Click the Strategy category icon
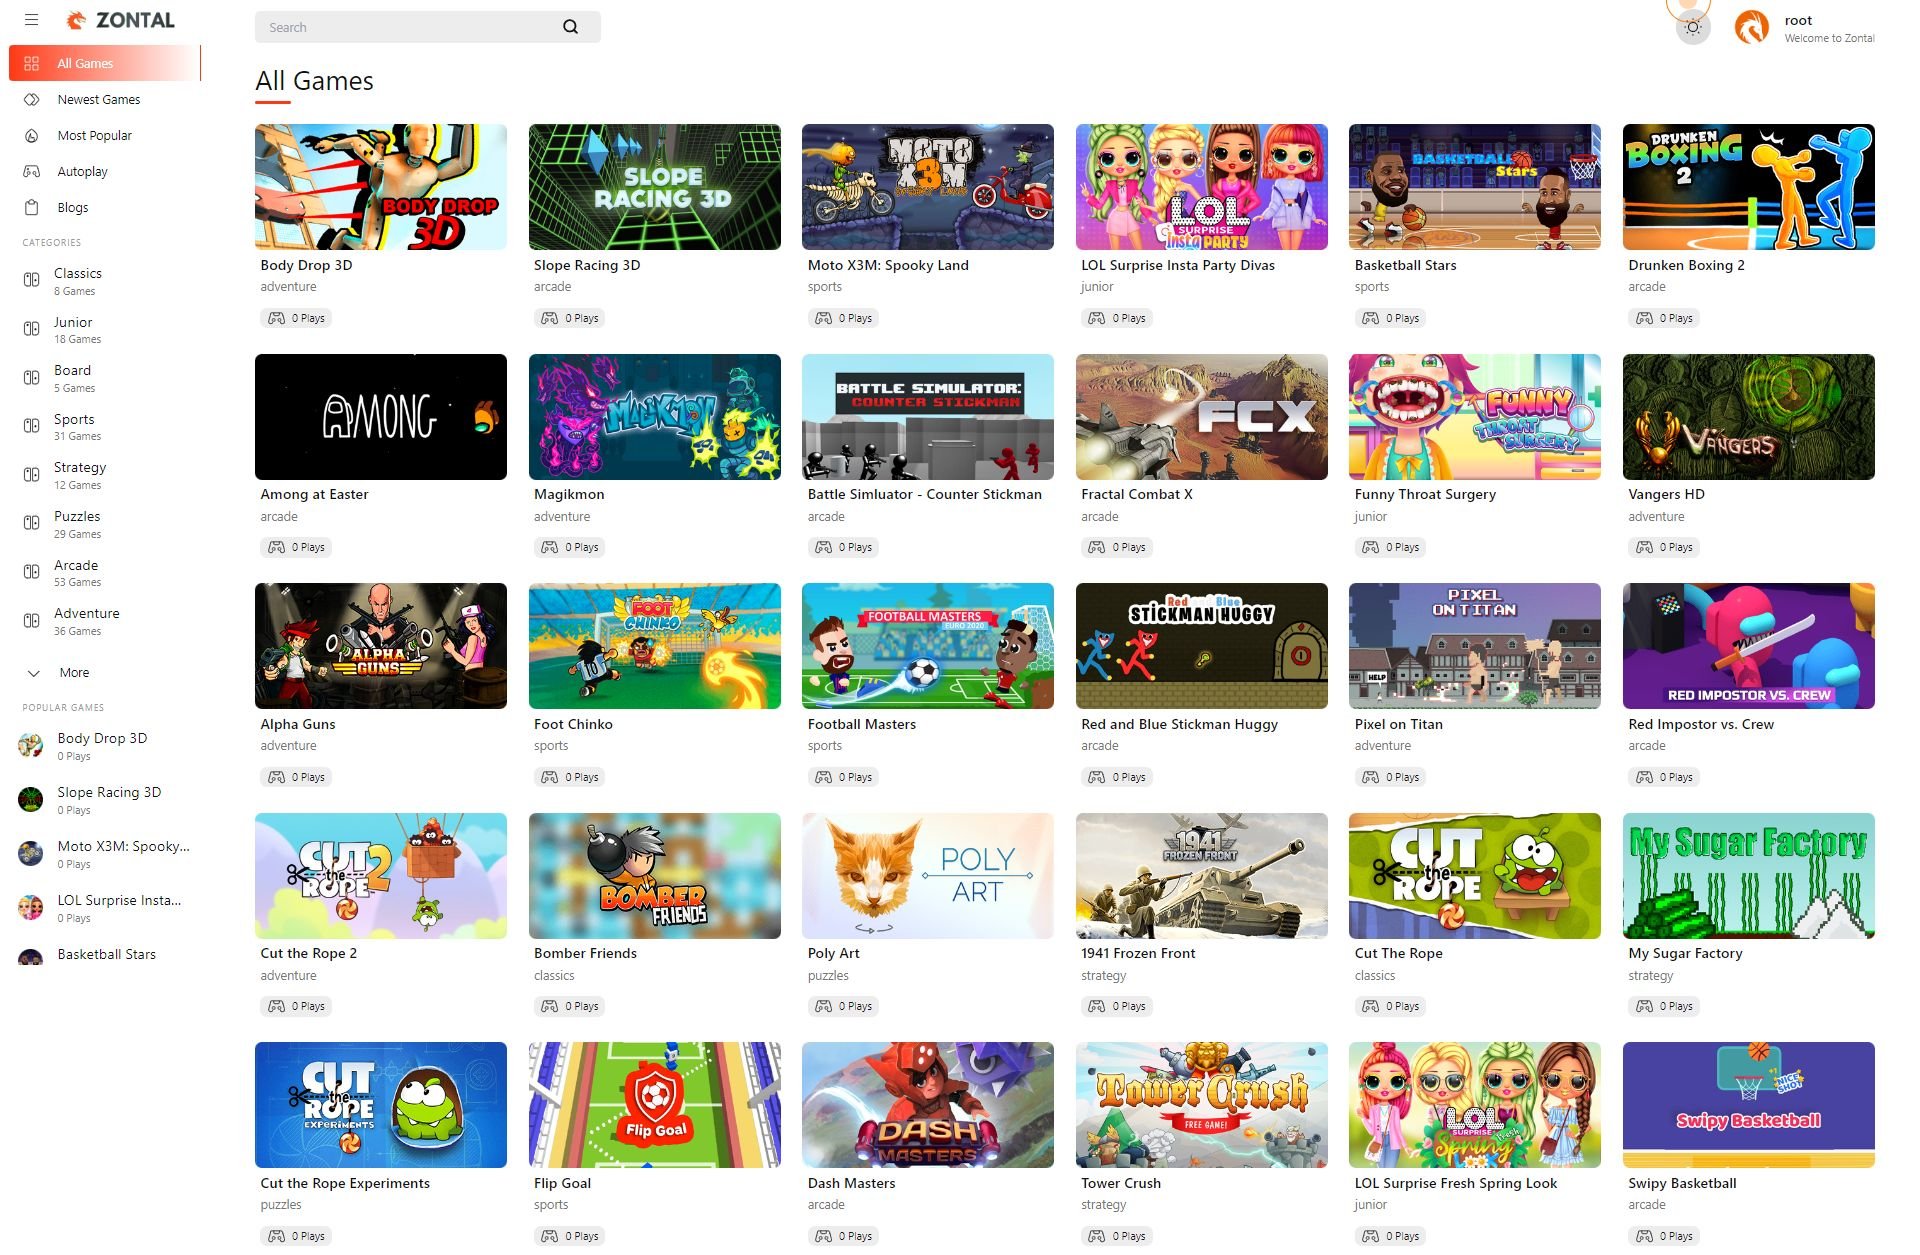The image size is (1920, 1255). [31, 474]
